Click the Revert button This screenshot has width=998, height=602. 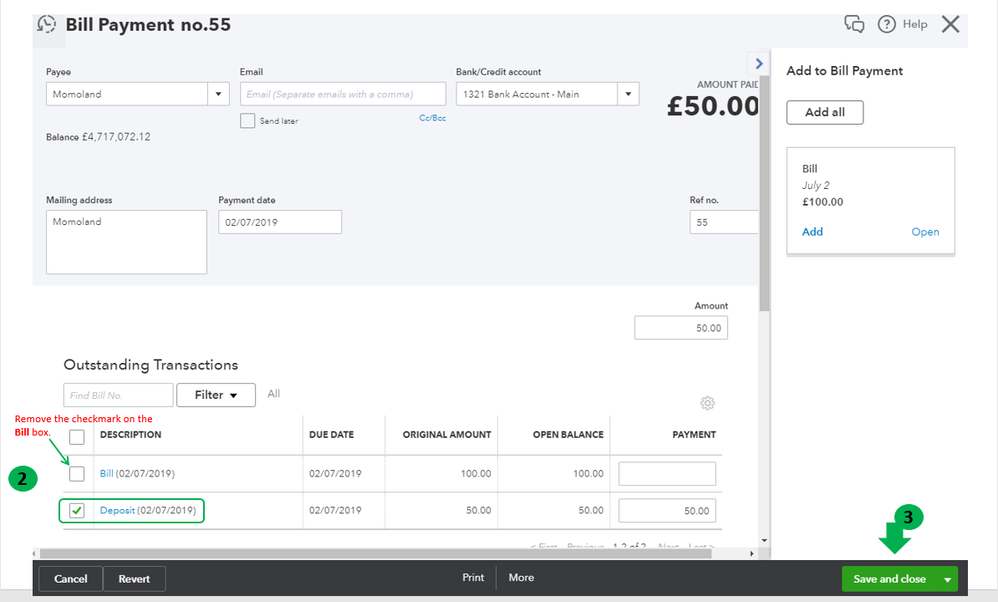(x=134, y=579)
